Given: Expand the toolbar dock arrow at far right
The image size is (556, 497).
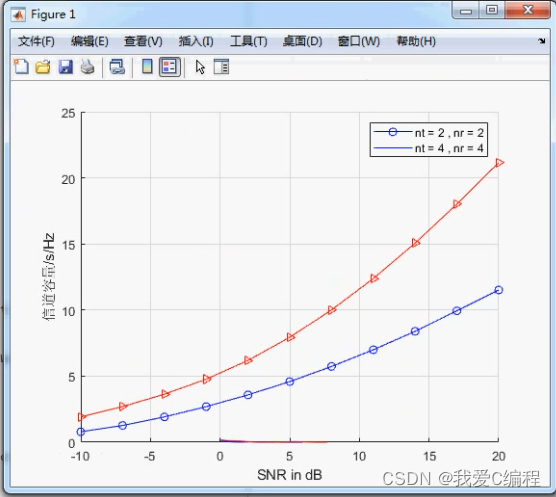Looking at the screenshot, I should (x=541, y=41).
